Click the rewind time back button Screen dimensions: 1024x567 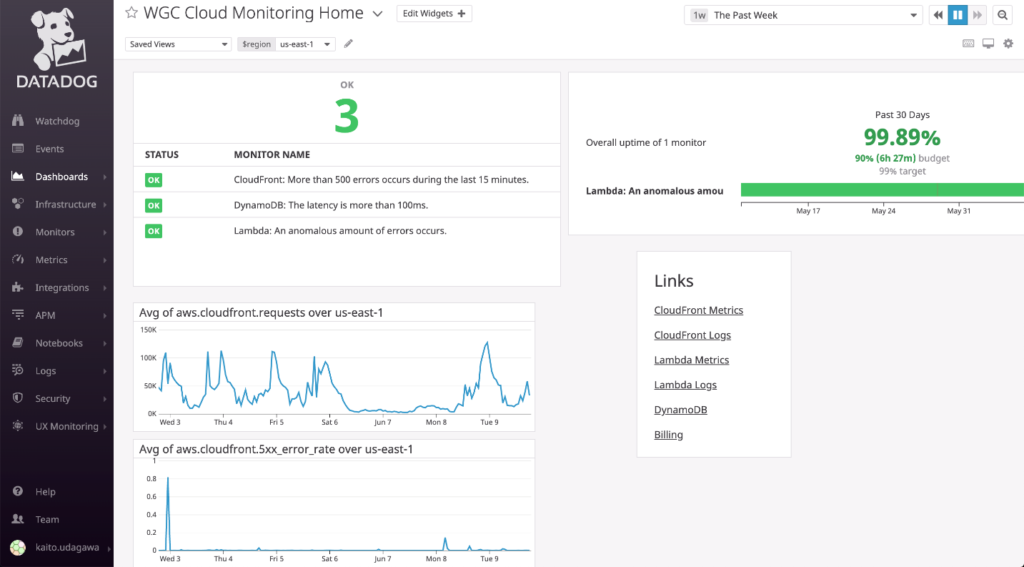(x=938, y=15)
